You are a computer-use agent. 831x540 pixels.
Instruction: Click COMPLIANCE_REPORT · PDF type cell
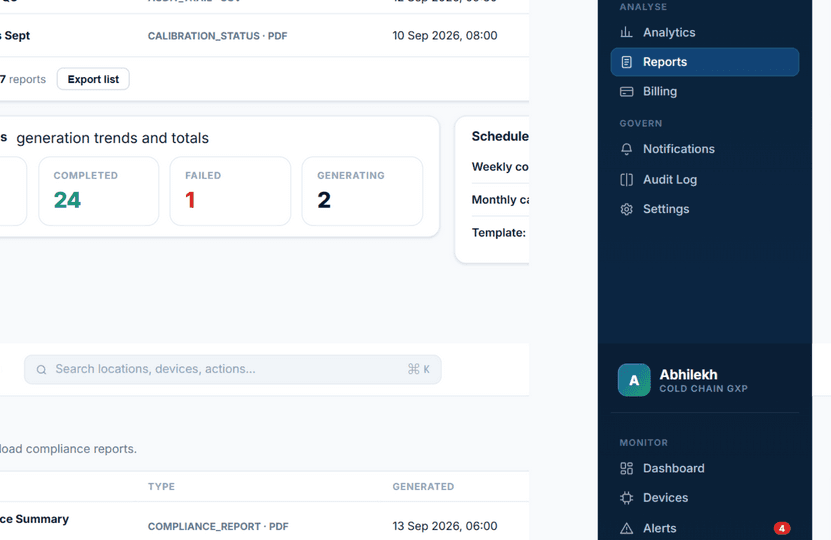click(218, 527)
